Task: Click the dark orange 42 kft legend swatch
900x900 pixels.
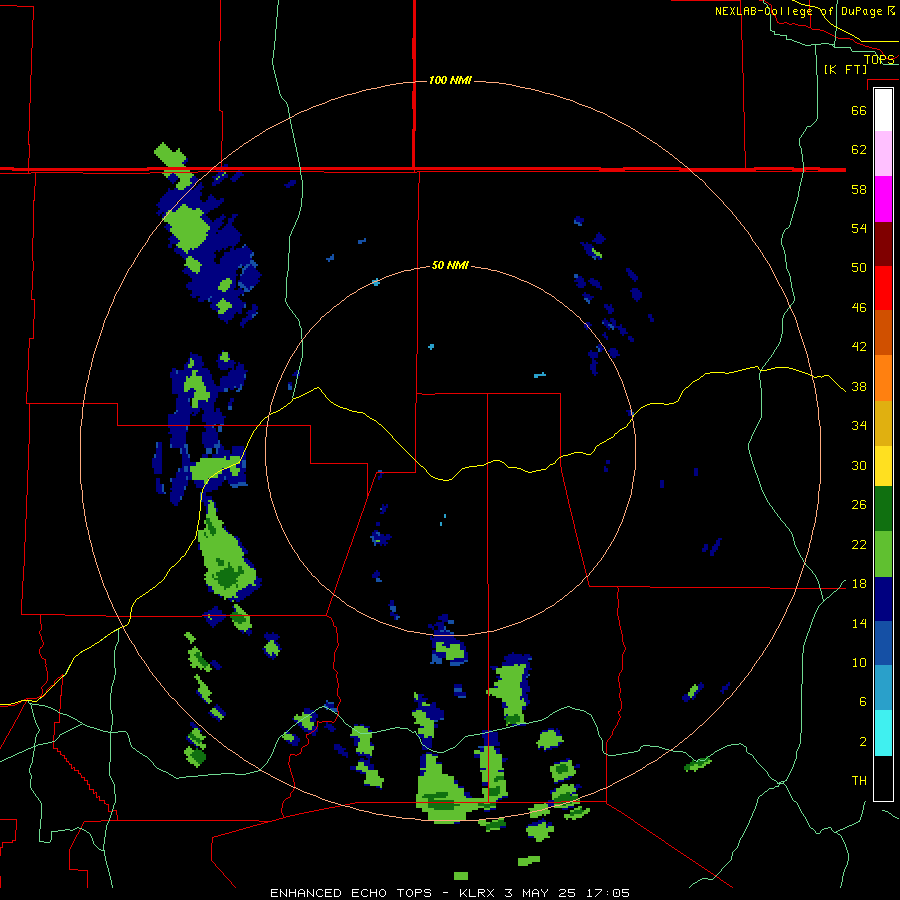Action: 883,332
